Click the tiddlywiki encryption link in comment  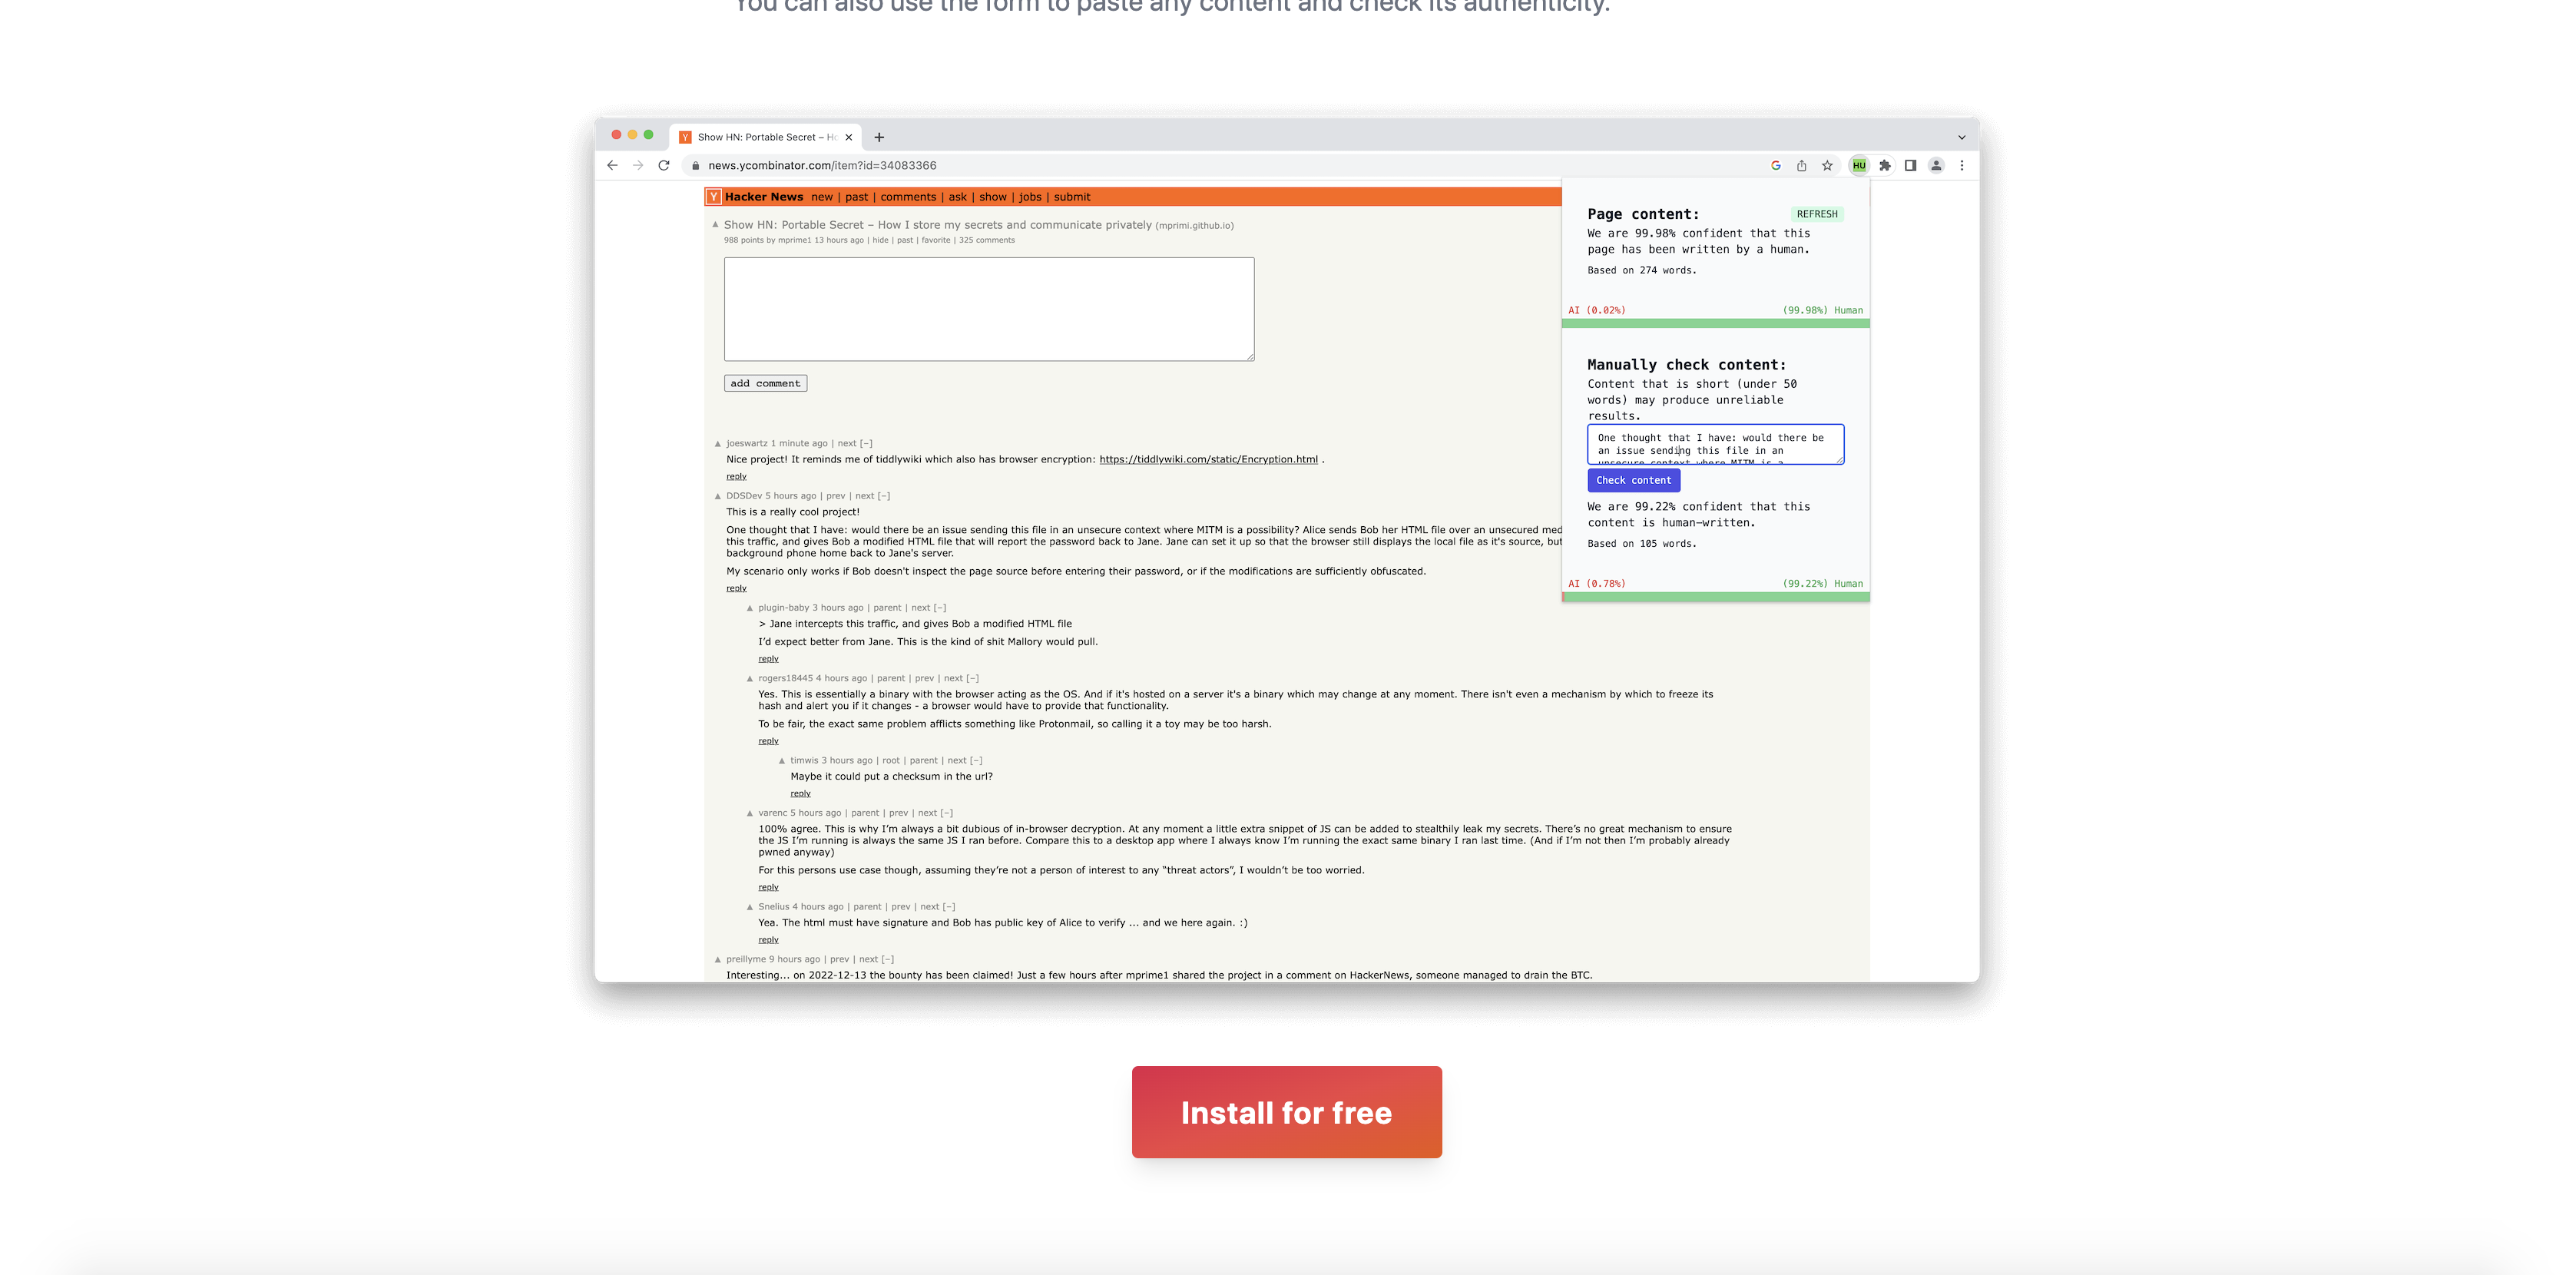pos(1207,459)
